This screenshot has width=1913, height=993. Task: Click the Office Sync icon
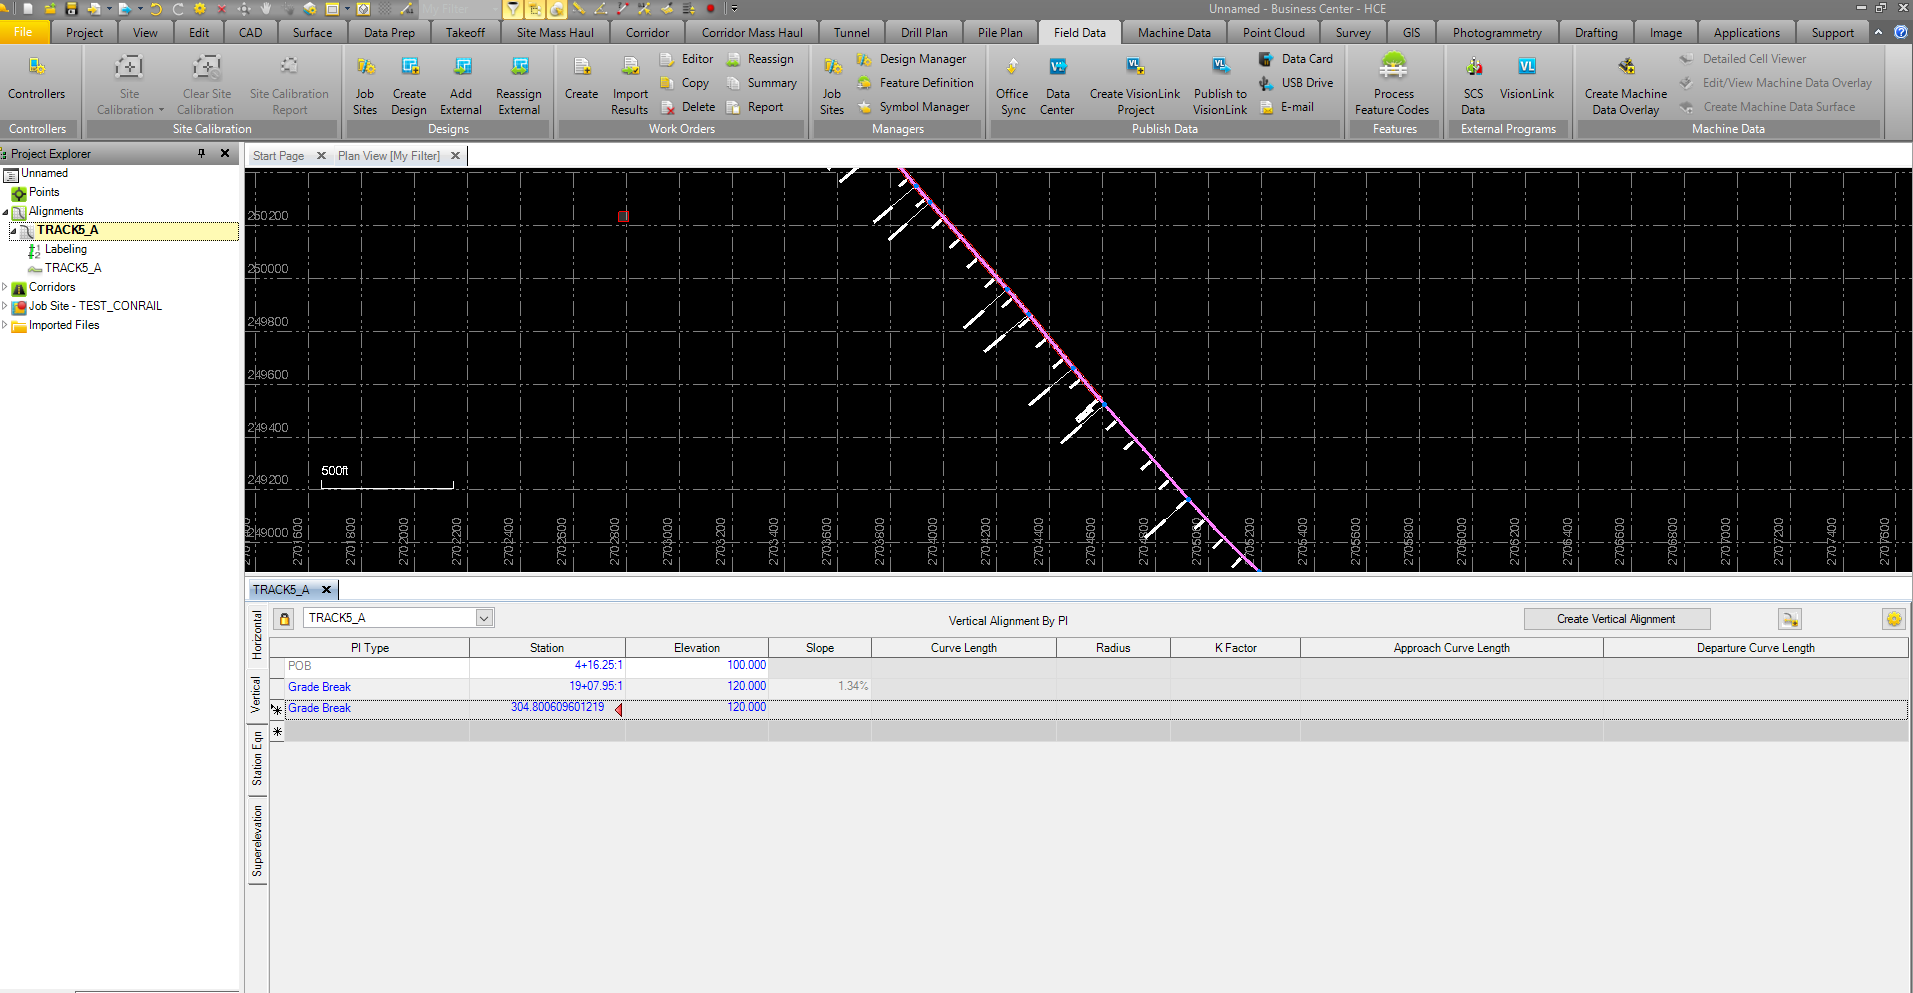point(1011,83)
